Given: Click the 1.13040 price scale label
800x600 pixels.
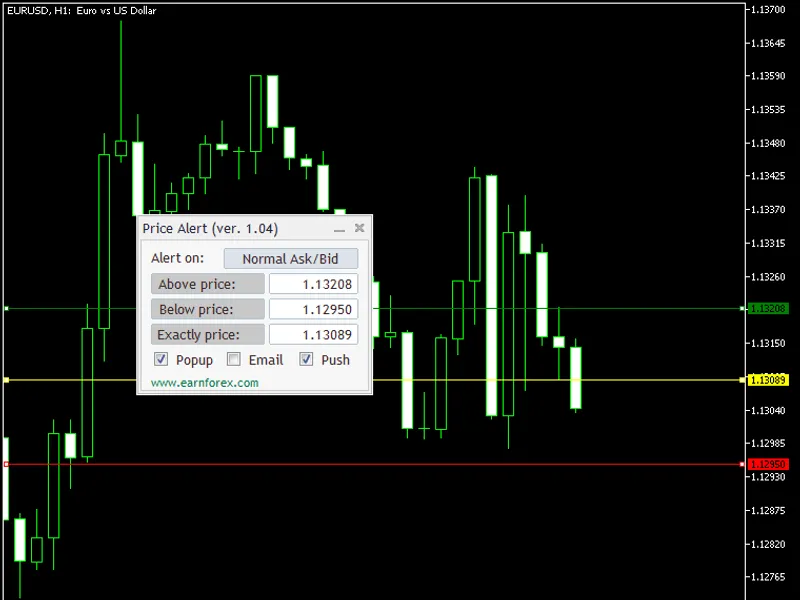Looking at the screenshot, I should [768, 410].
